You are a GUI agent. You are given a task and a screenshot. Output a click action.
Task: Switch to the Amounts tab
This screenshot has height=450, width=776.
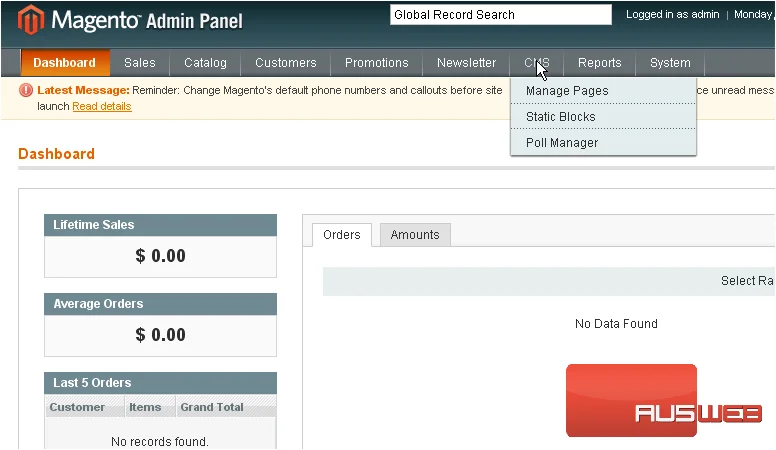(415, 235)
